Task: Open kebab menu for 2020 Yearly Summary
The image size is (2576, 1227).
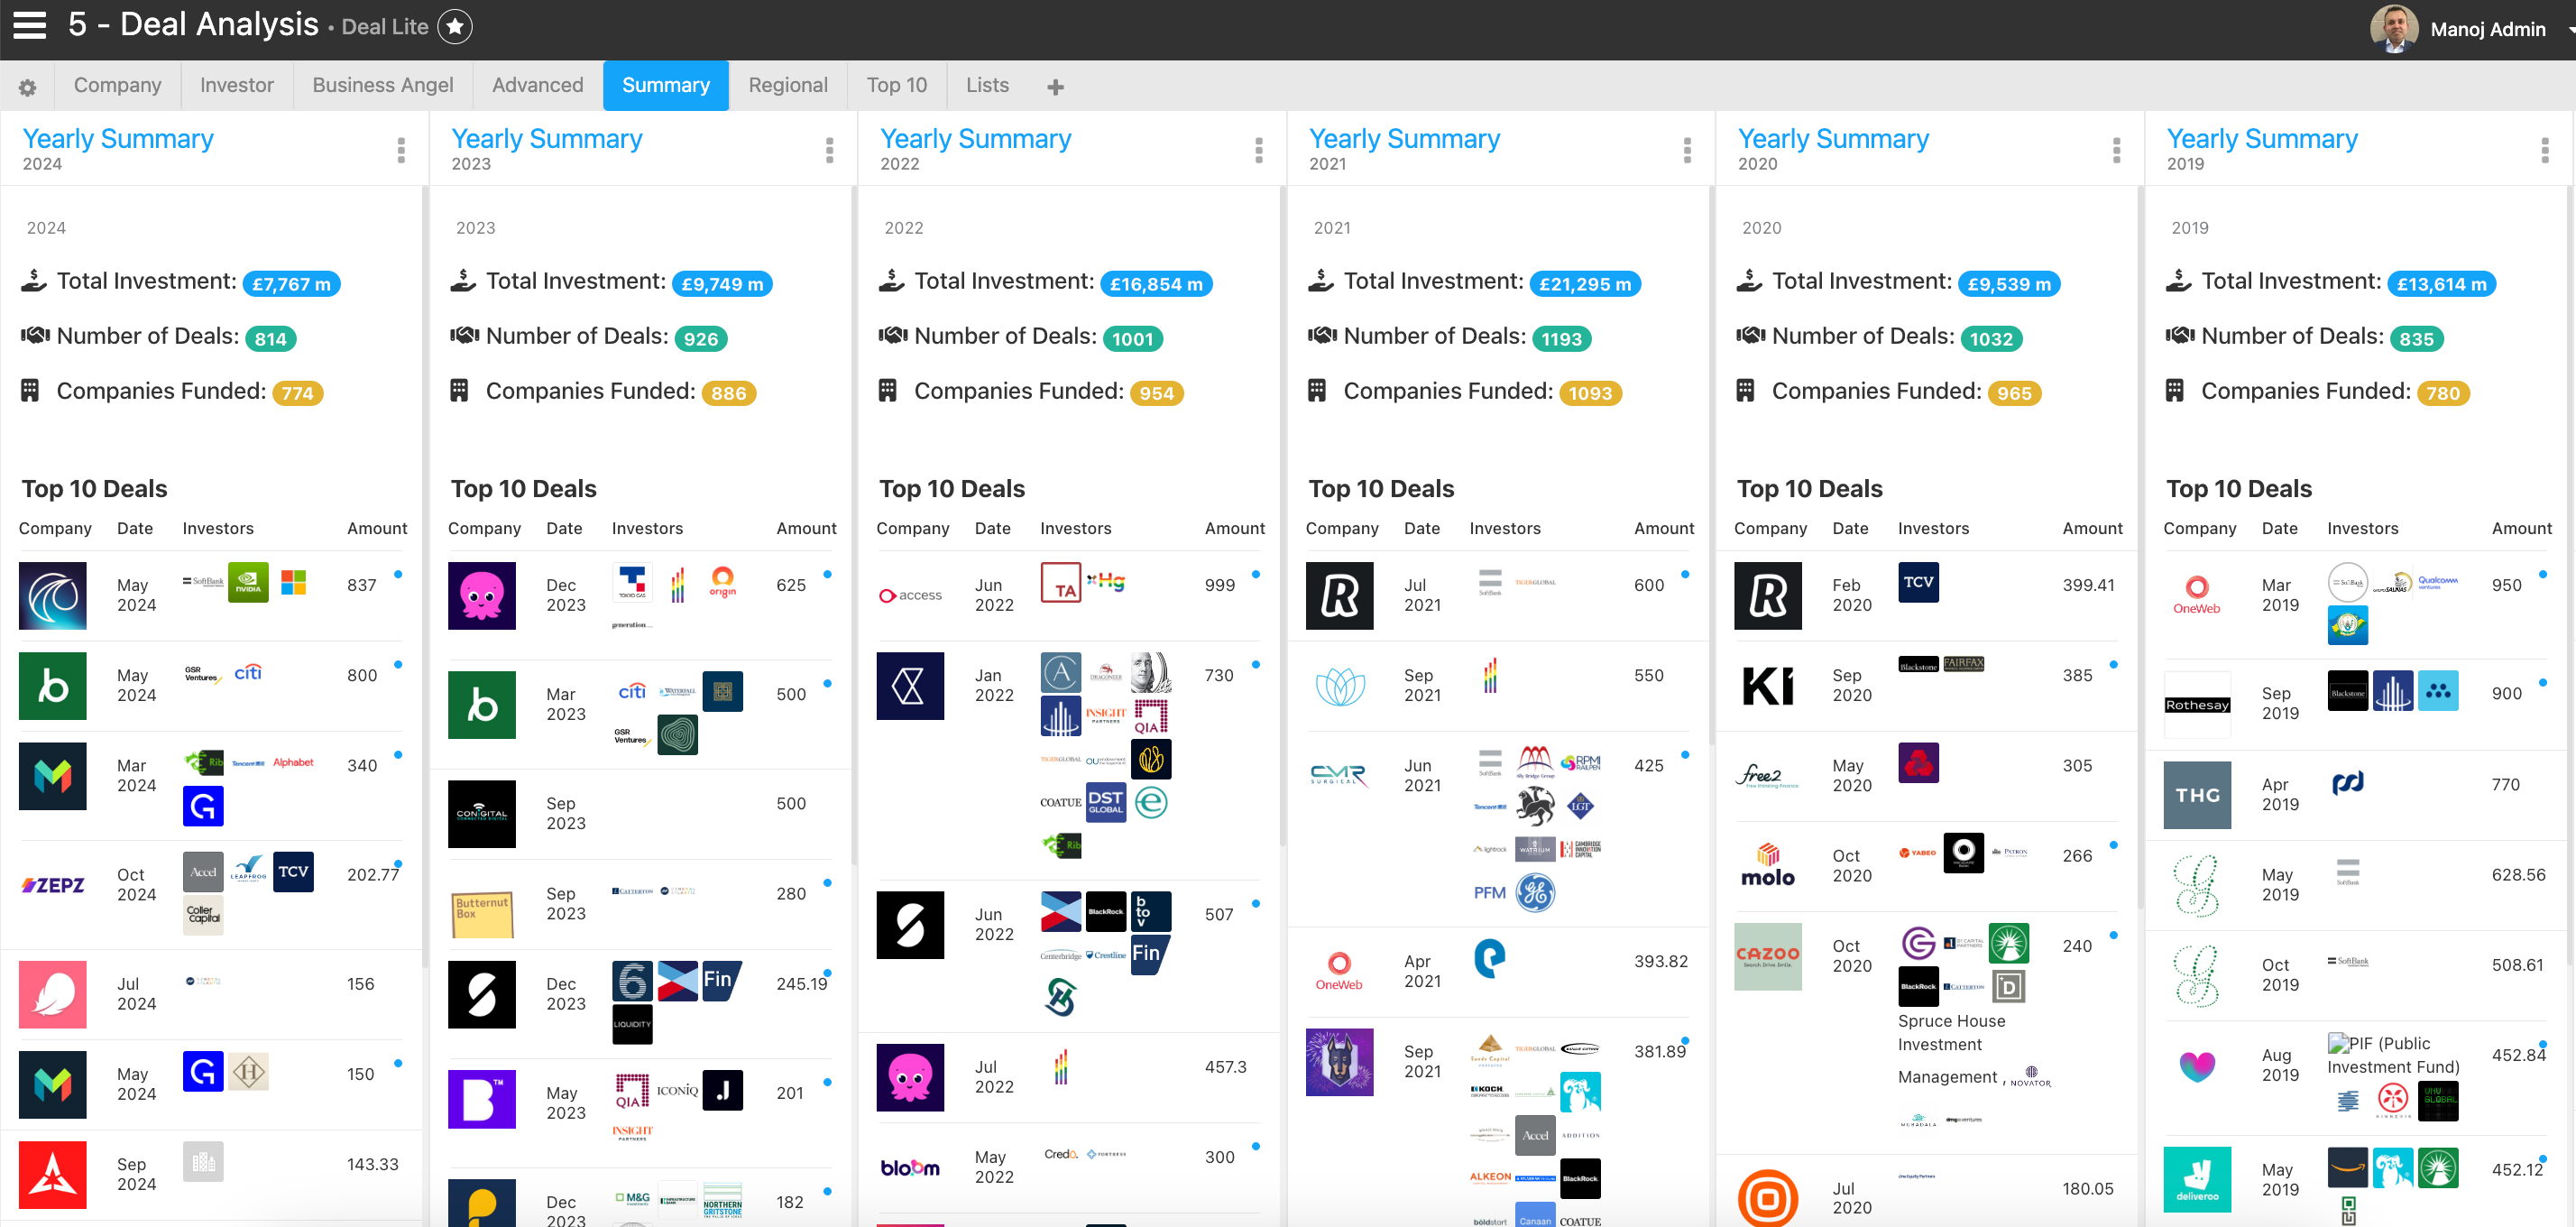Action: pos(2116,150)
